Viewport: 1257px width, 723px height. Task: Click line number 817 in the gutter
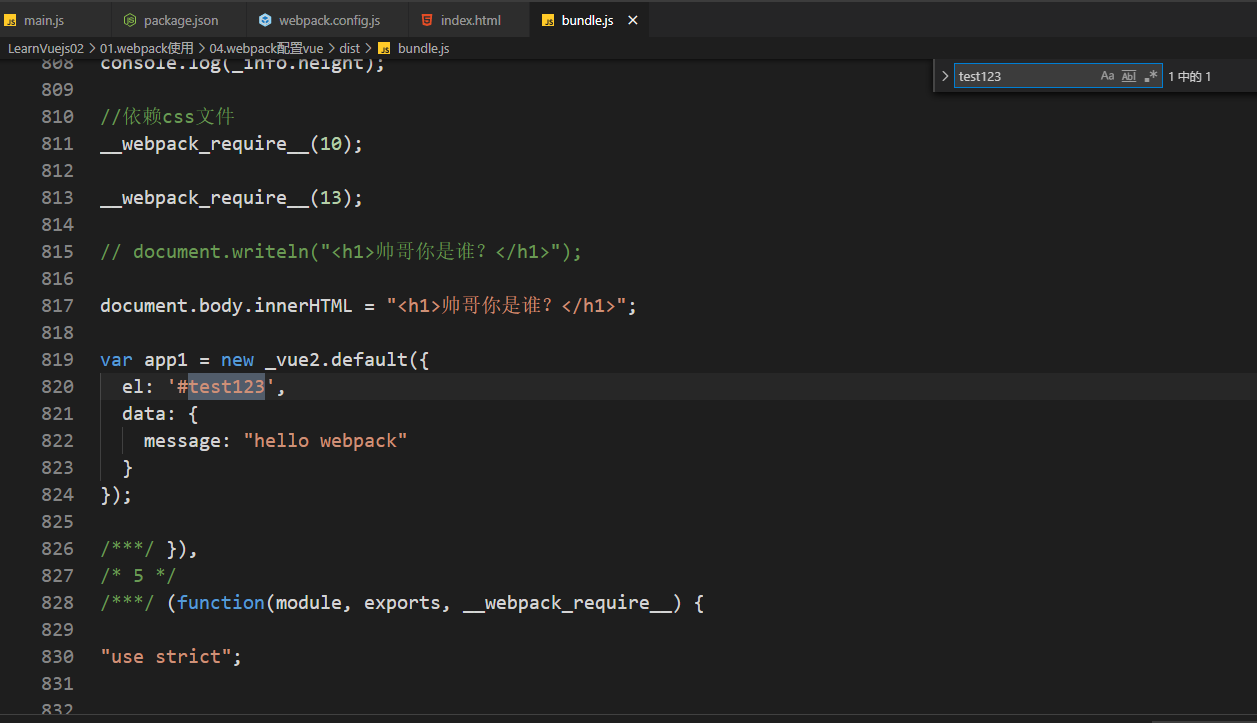click(x=57, y=306)
